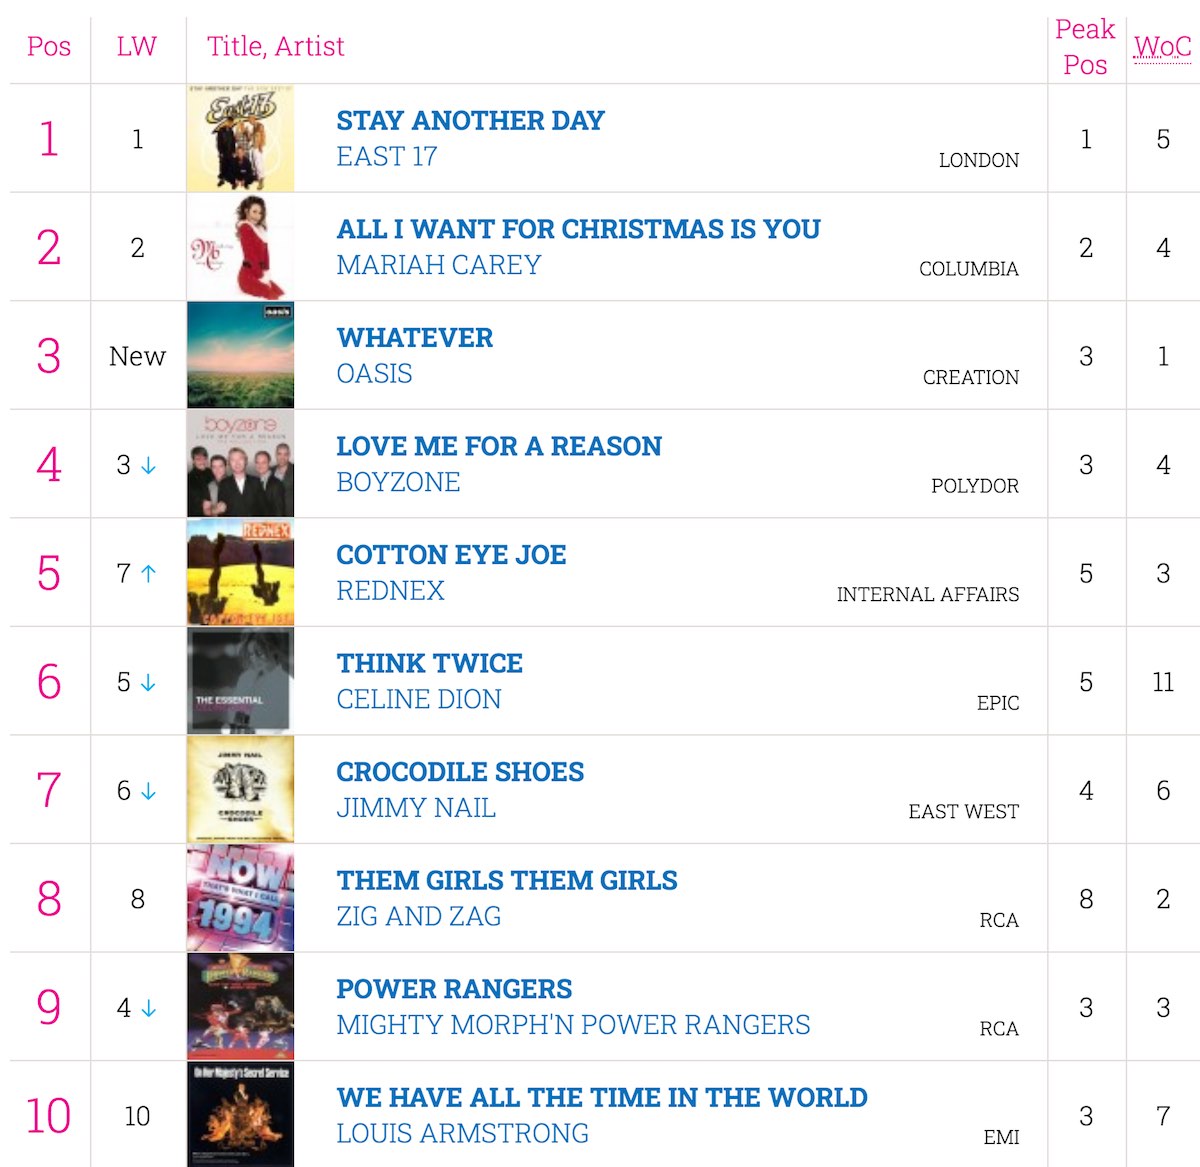Viewport: 1200px width, 1167px height.
Task: Open the Celine Dion cover thumbnail
Action: tap(240, 681)
